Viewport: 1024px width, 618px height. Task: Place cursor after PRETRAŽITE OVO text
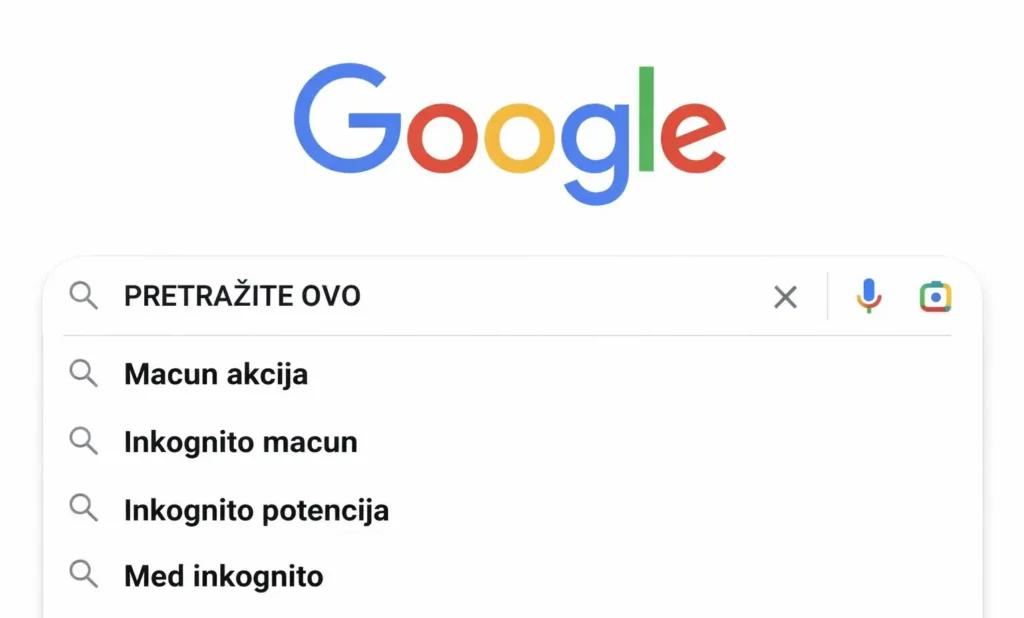(x=368, y=296)
